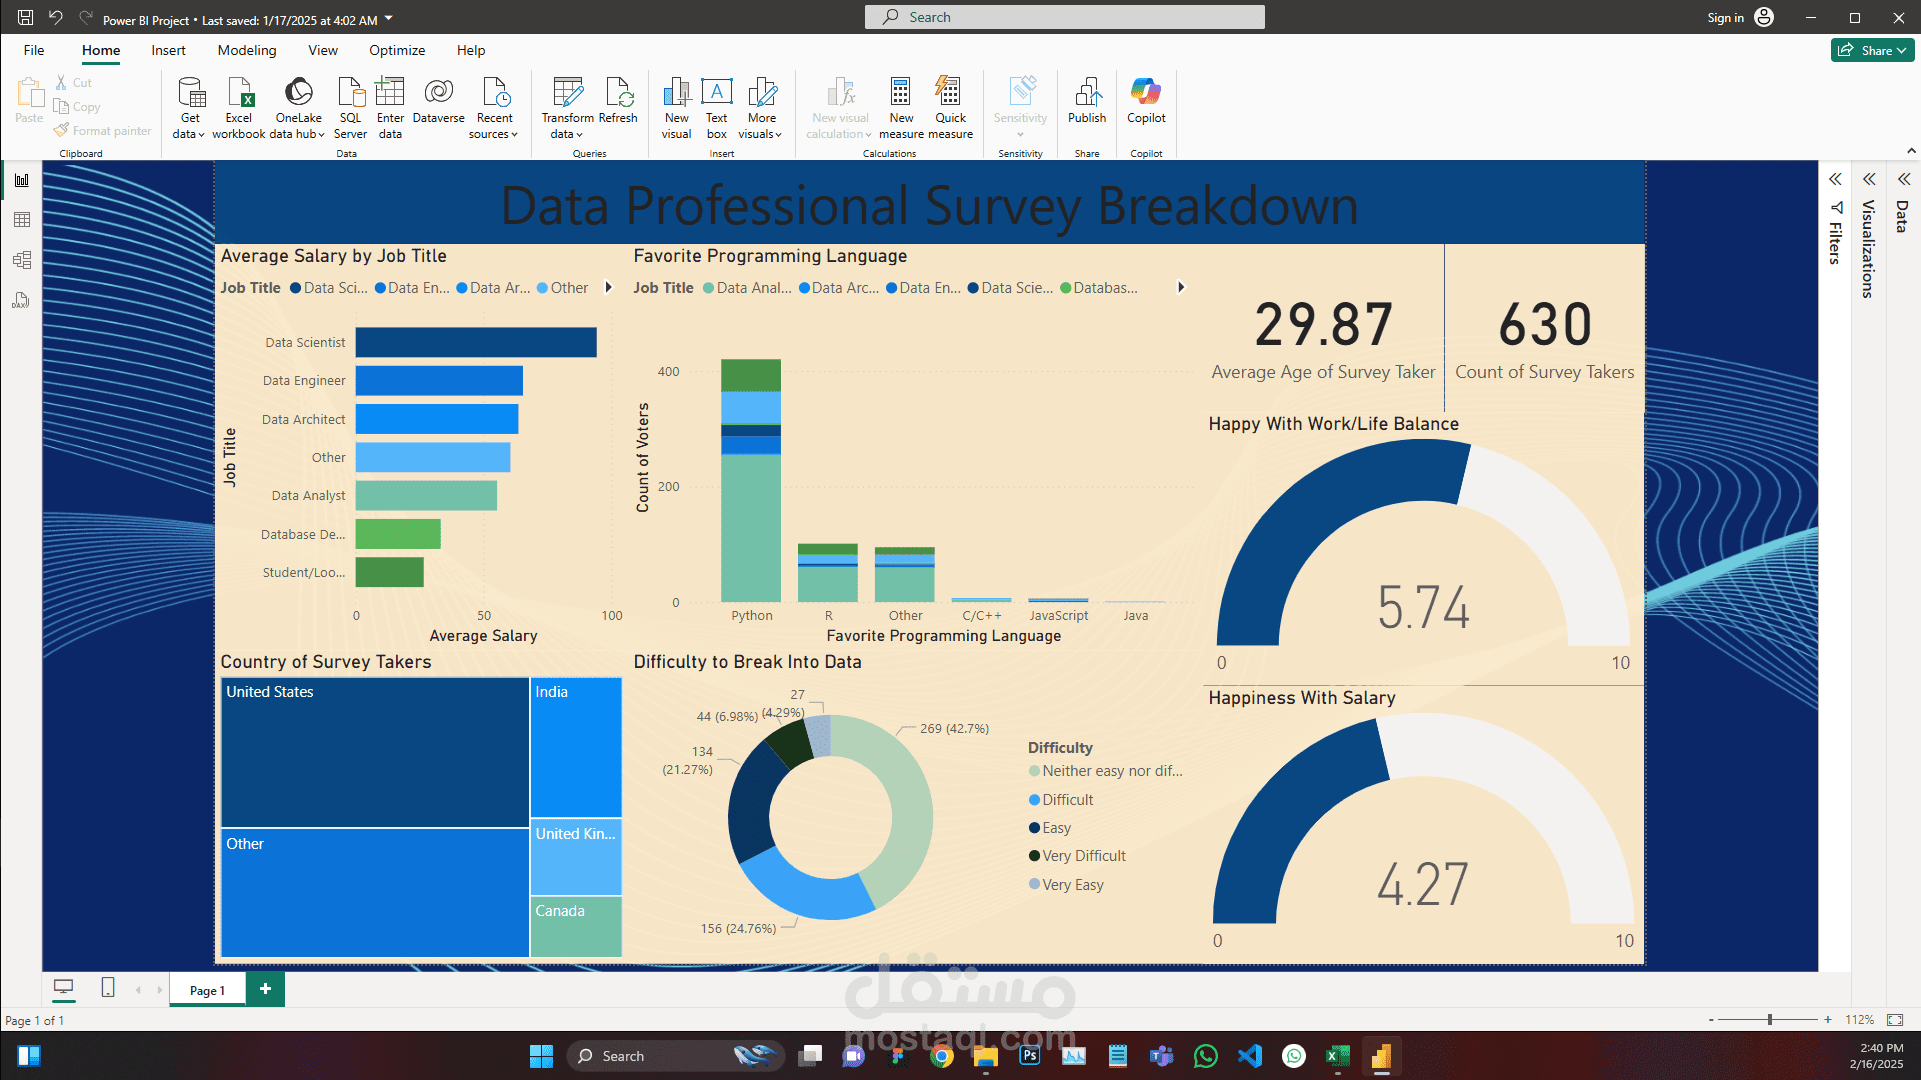Click the taskbar Search box
The width and height of the screenshot is (1921, 1080).
tap(674, 1056)
